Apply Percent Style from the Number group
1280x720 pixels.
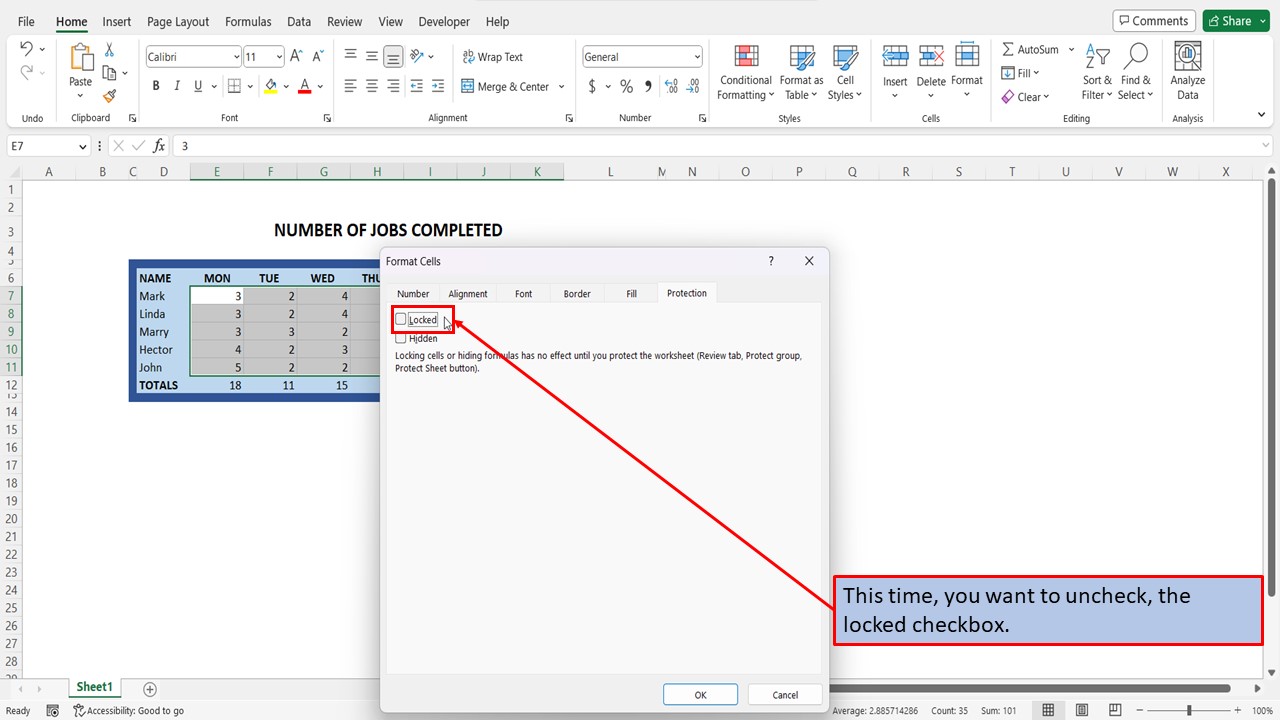[x=626, y=87]
